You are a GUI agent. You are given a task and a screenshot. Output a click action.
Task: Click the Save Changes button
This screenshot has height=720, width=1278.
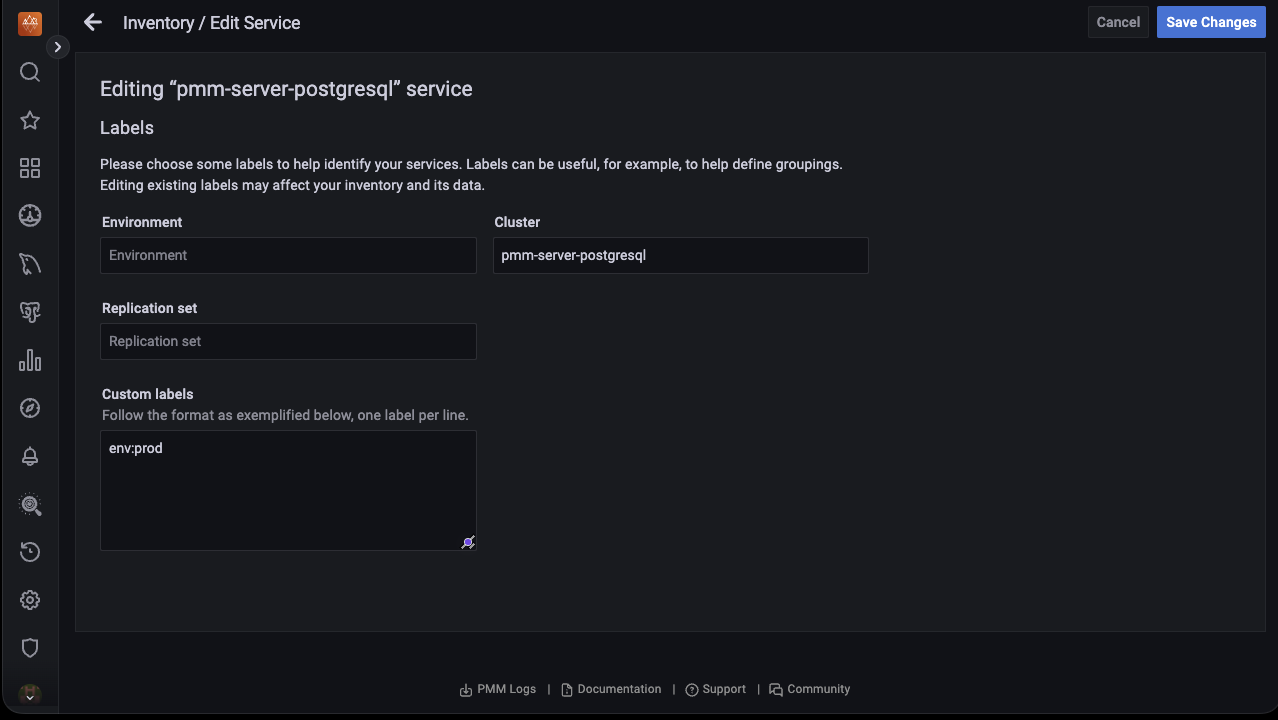[x=1211, y=22]
